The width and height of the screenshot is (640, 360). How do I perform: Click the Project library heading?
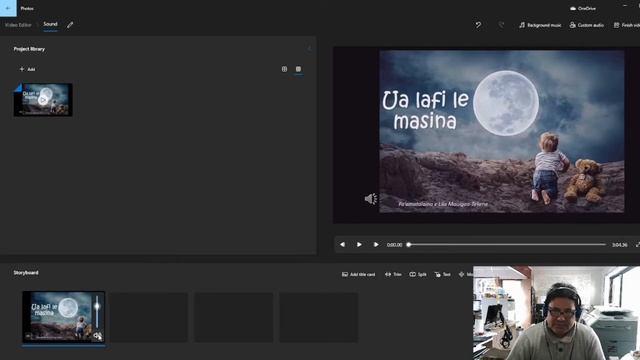[x=29, y=49]
